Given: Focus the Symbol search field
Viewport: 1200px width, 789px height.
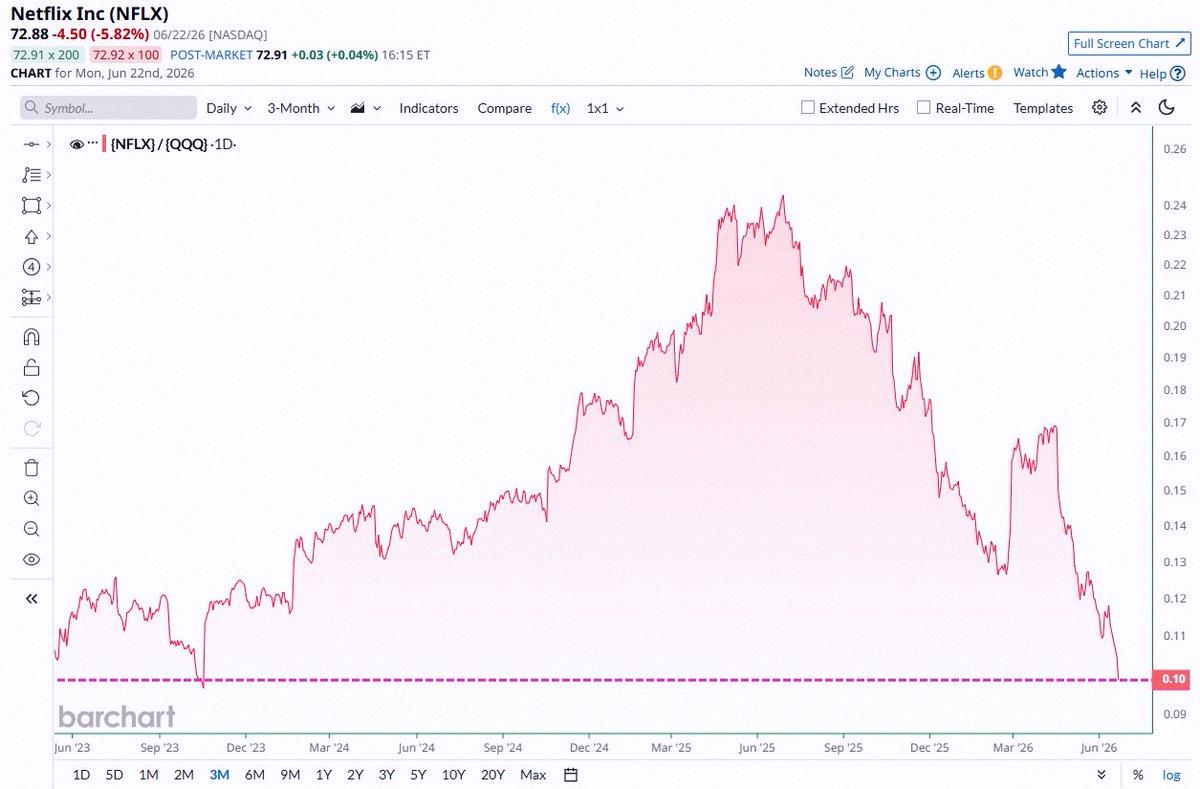Looking at the screenshot, I should click(x=108, y=108).
